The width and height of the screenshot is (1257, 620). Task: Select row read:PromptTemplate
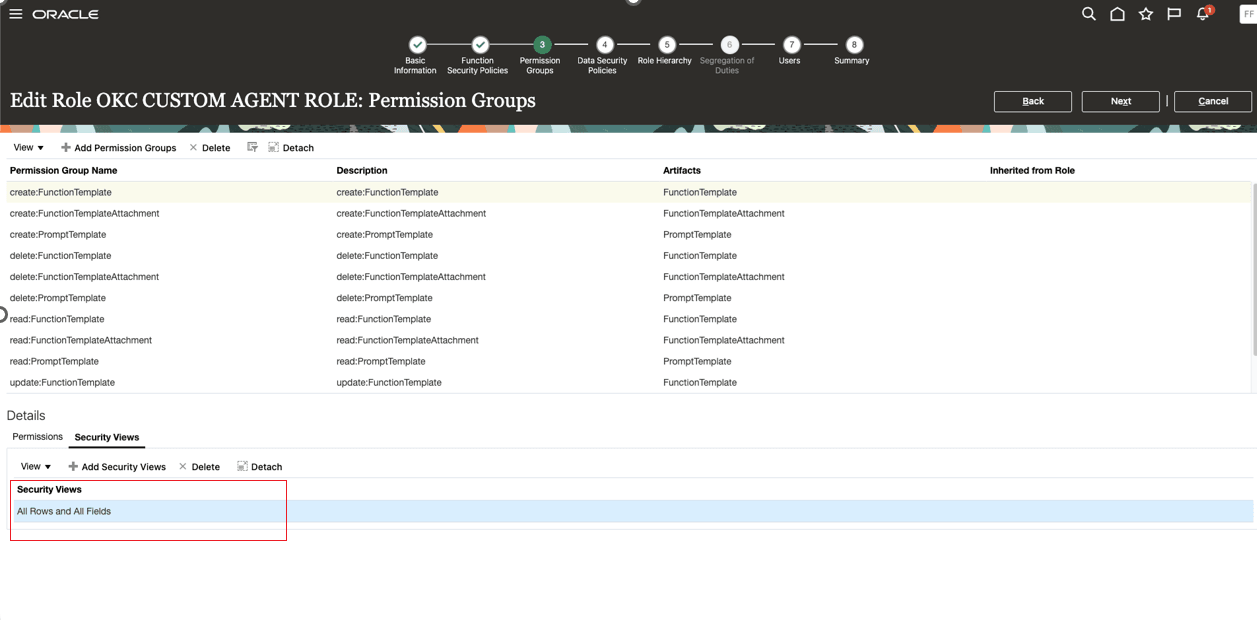point(628,361)
